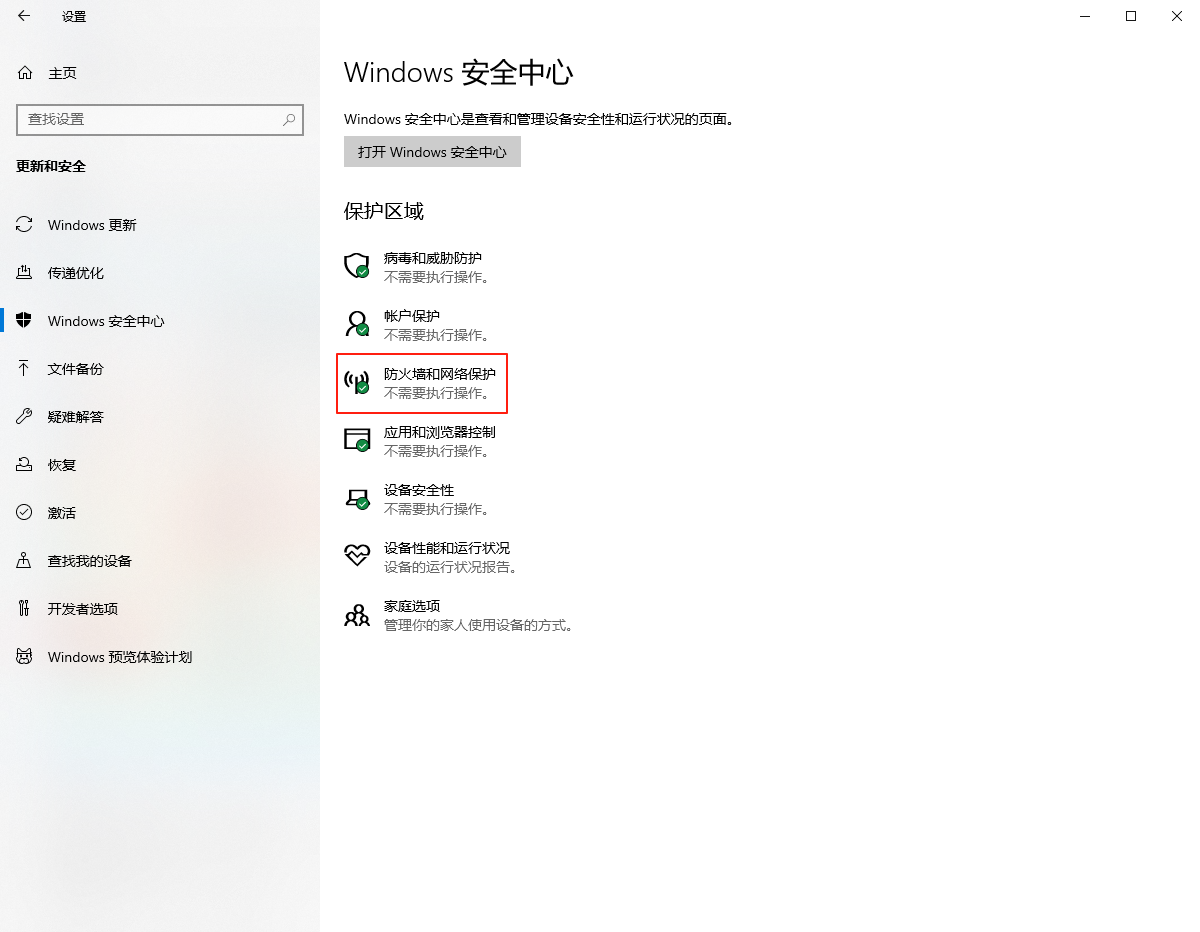The height and width of the screenshot is (932, 1200).
Task: Open 防火墙和网络保护 link
Action: (440, 374)
